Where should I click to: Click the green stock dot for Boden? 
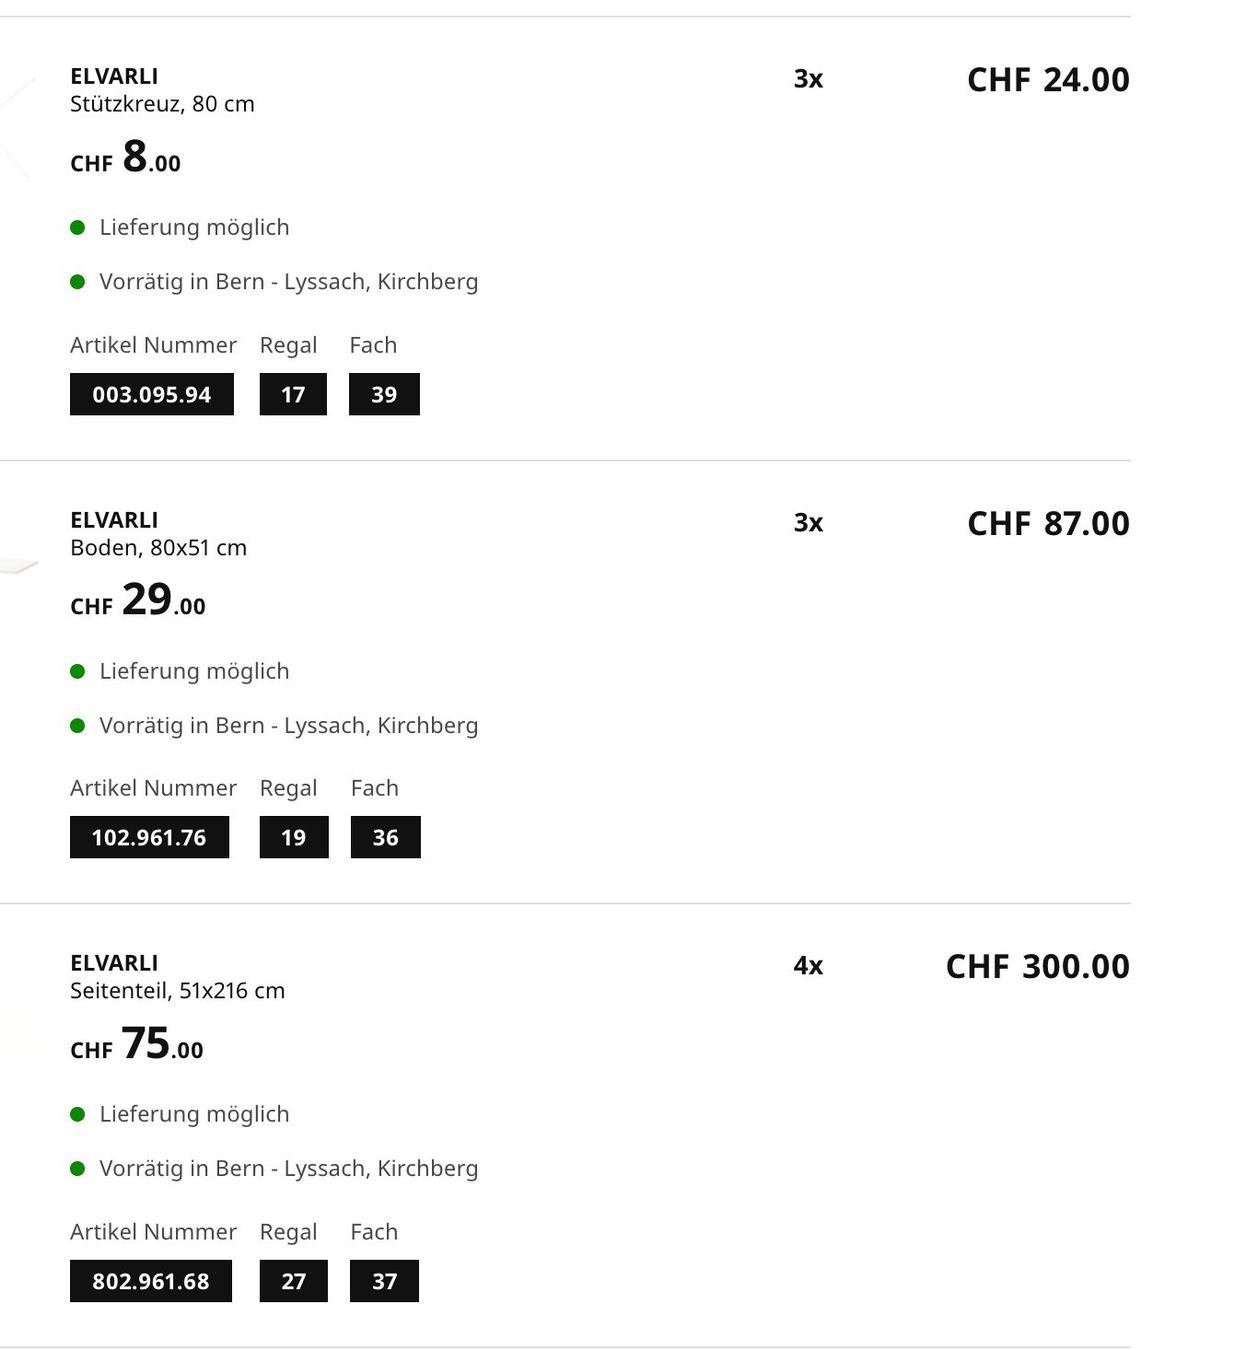(77, 726)
